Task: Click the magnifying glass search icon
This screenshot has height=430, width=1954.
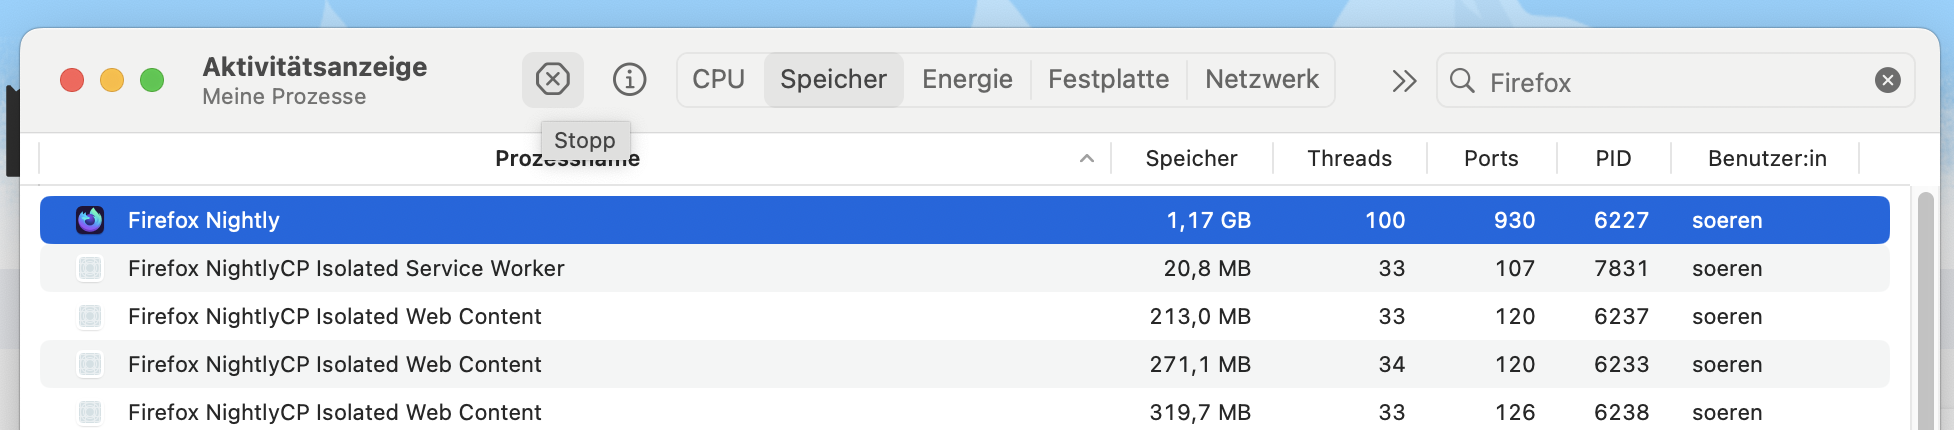Action: (x=1462, y=81)
